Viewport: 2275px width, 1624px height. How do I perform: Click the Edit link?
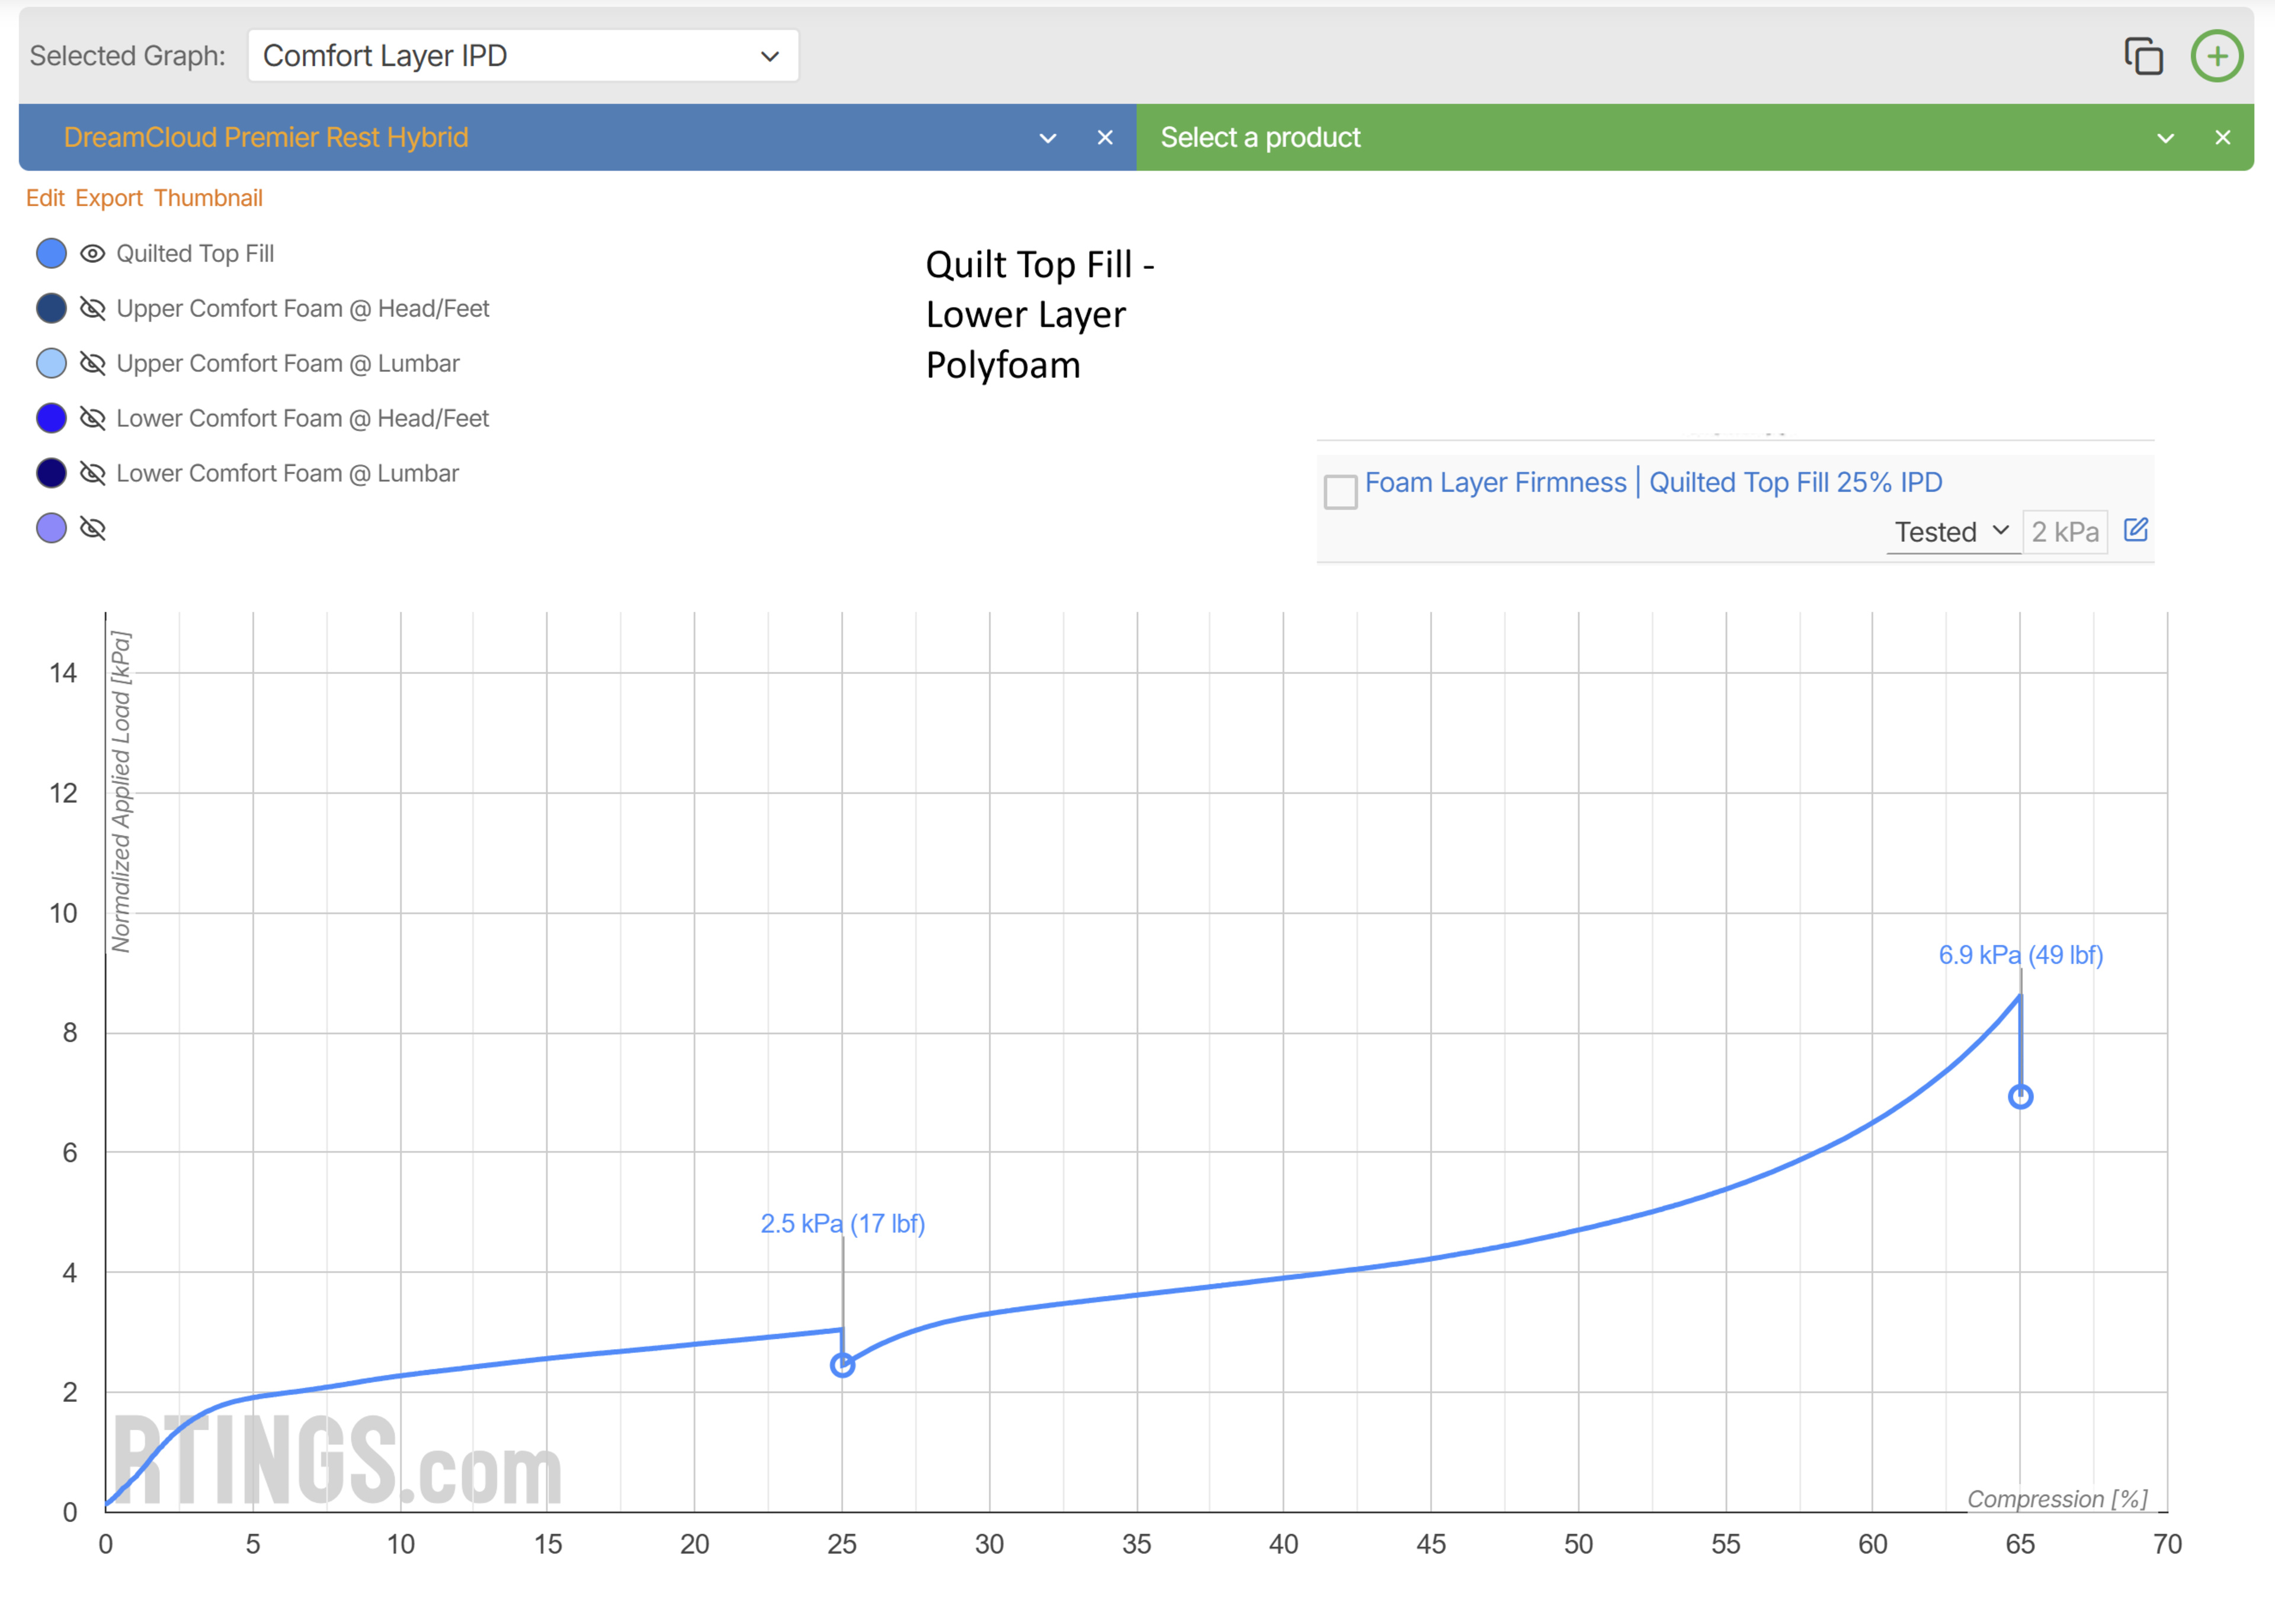click(x=45, y=198)
